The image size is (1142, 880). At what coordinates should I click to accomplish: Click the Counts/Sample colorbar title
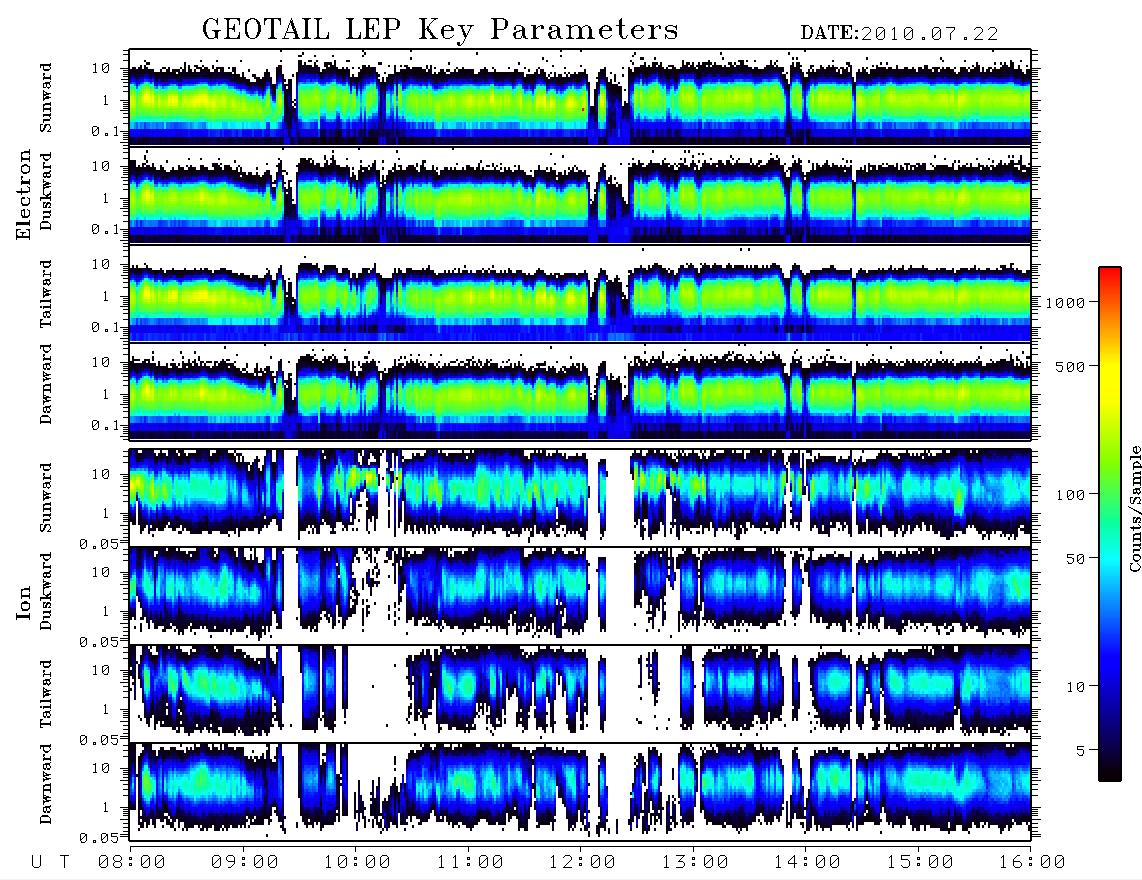[1134, 508]
